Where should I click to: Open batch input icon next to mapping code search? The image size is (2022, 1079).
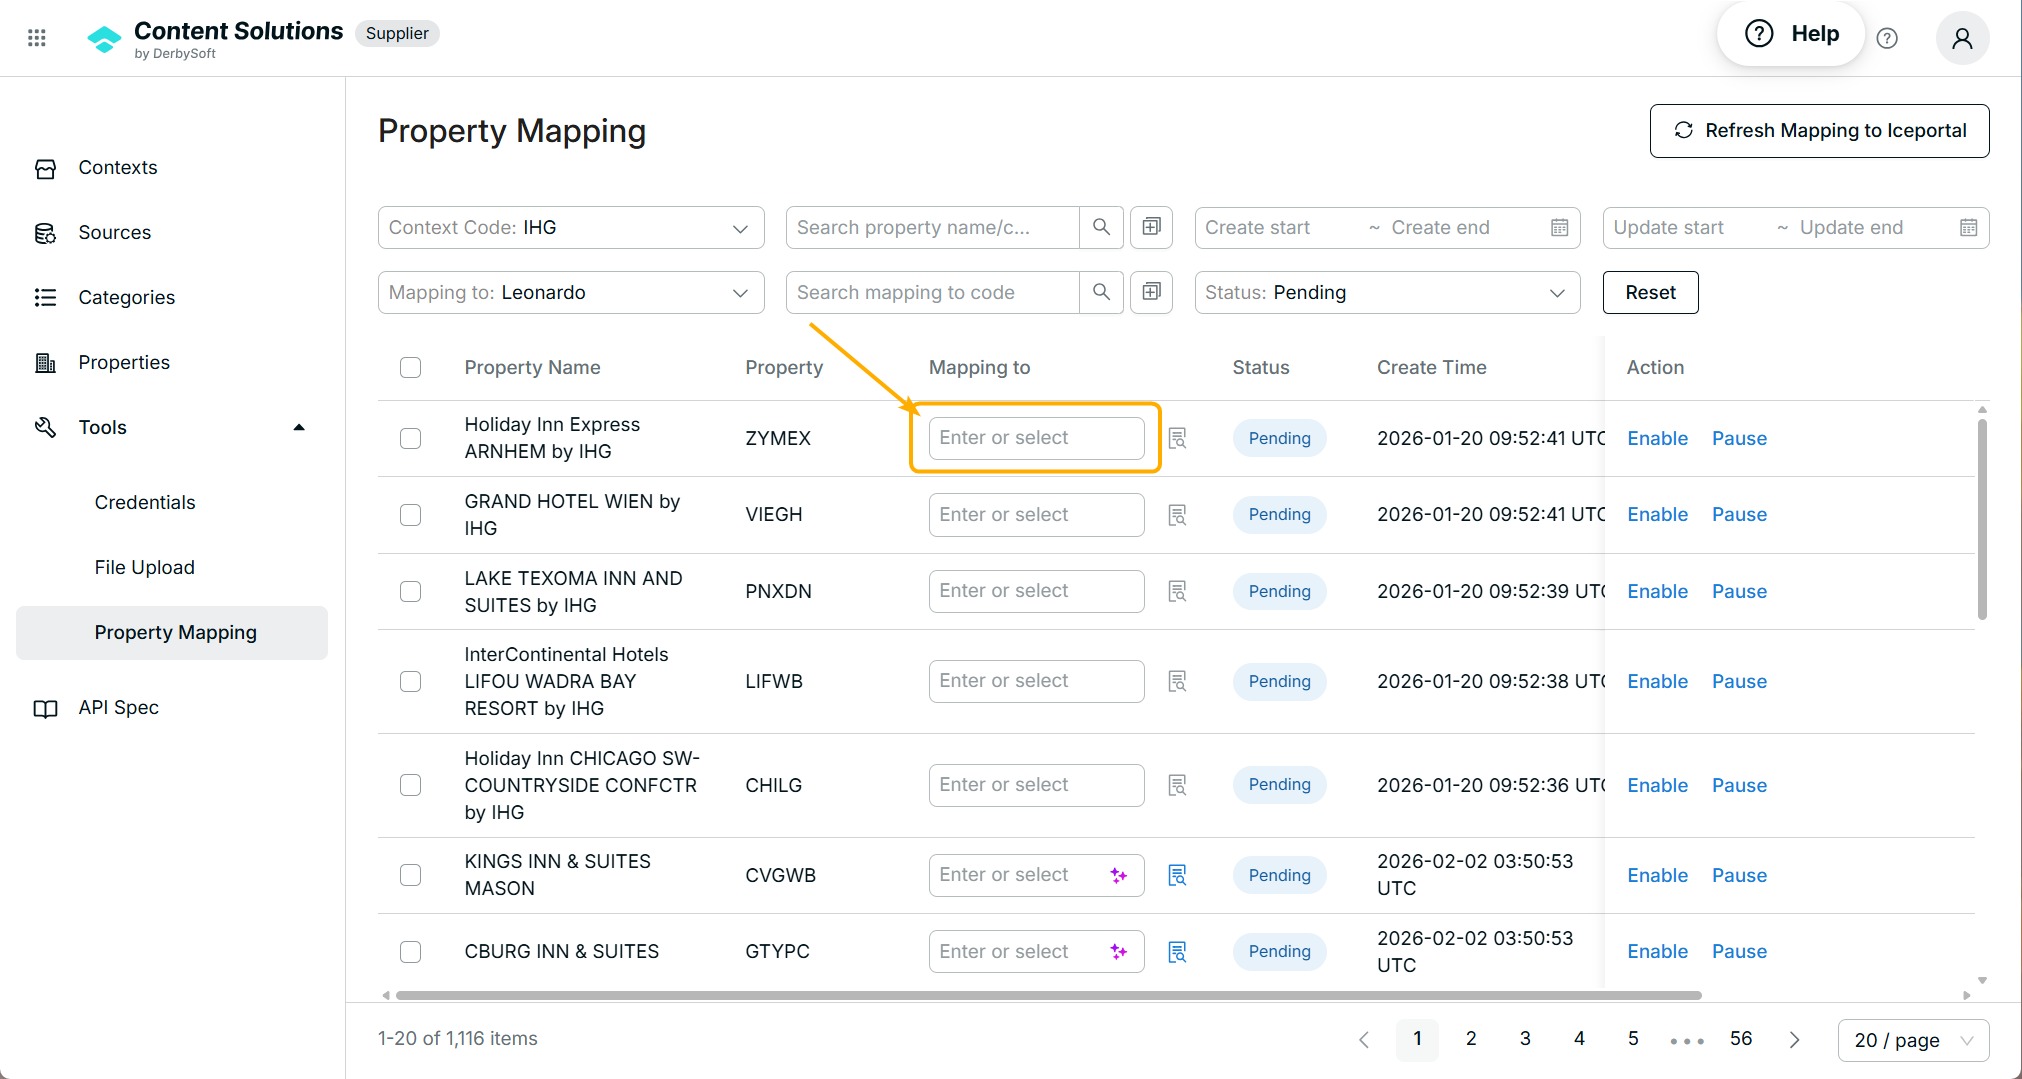1151,292
